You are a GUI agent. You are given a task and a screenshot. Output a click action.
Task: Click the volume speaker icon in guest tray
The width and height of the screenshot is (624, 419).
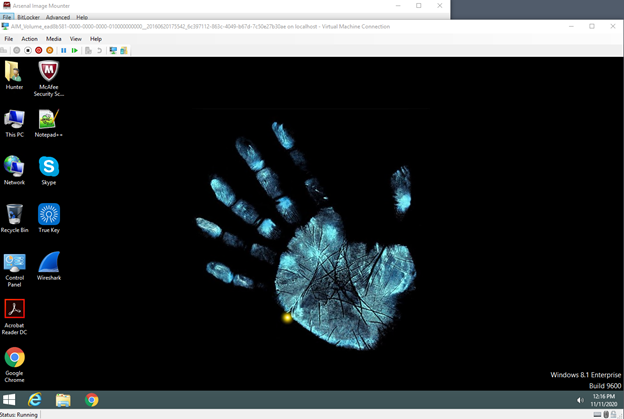(580, 400)
